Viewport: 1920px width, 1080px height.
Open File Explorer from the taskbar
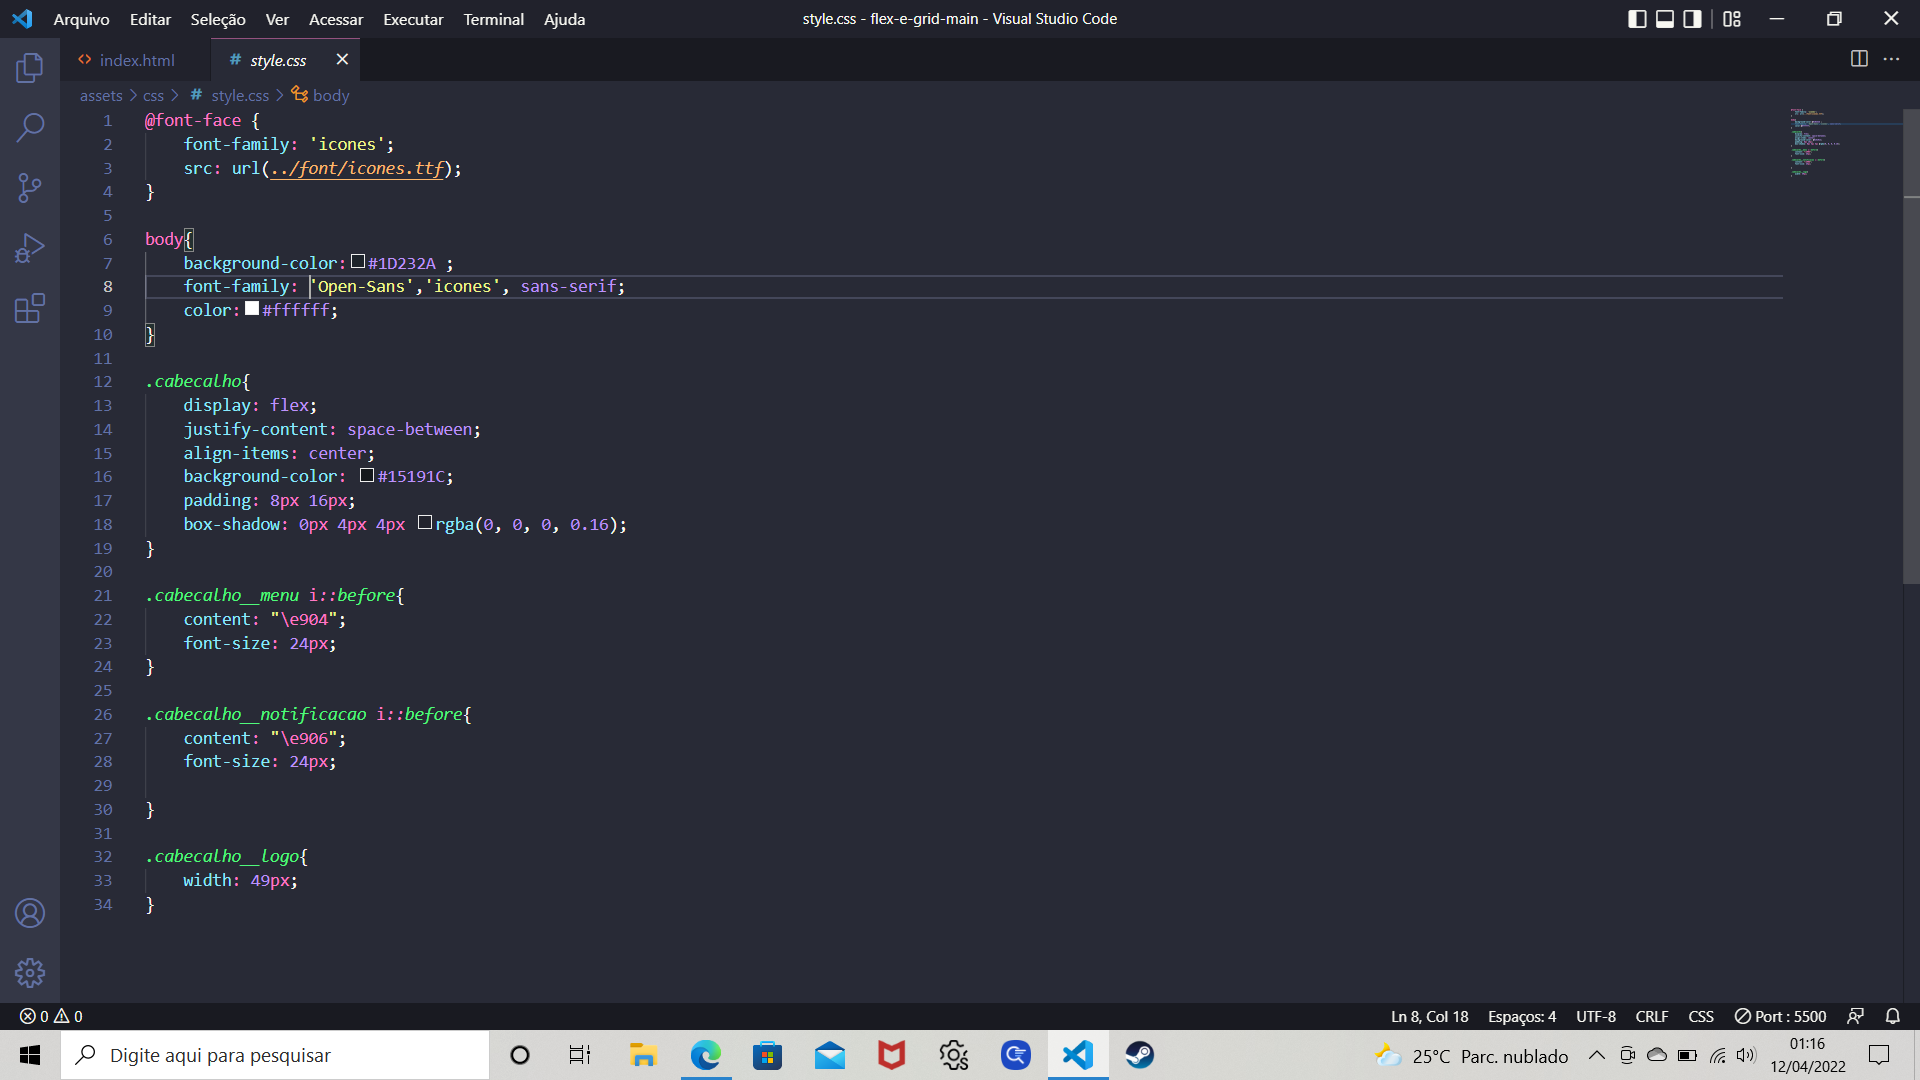(x=643, y=1055)
